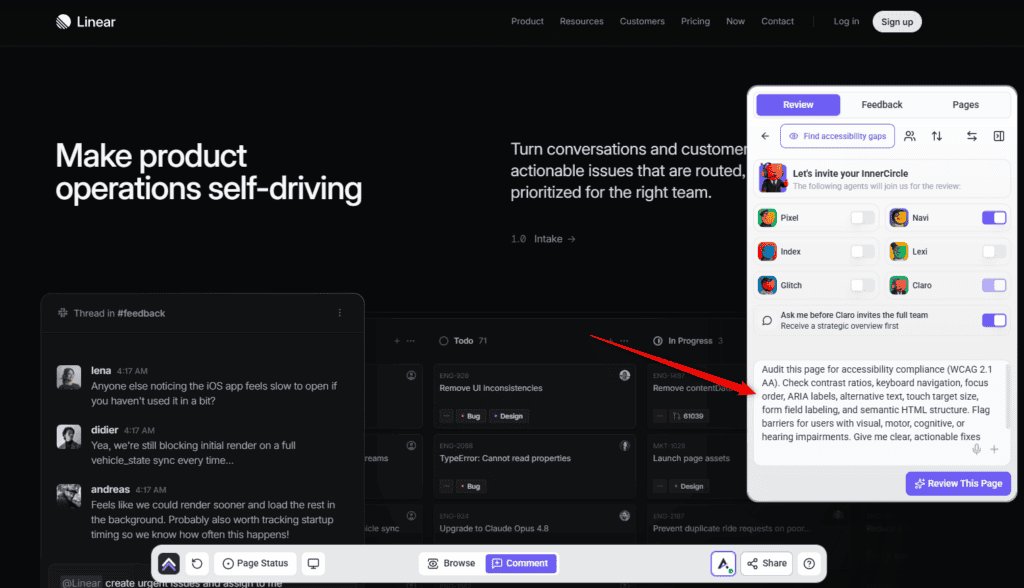
Task: Open the feedback thread three-dot menu
Action: click(340, 313)
